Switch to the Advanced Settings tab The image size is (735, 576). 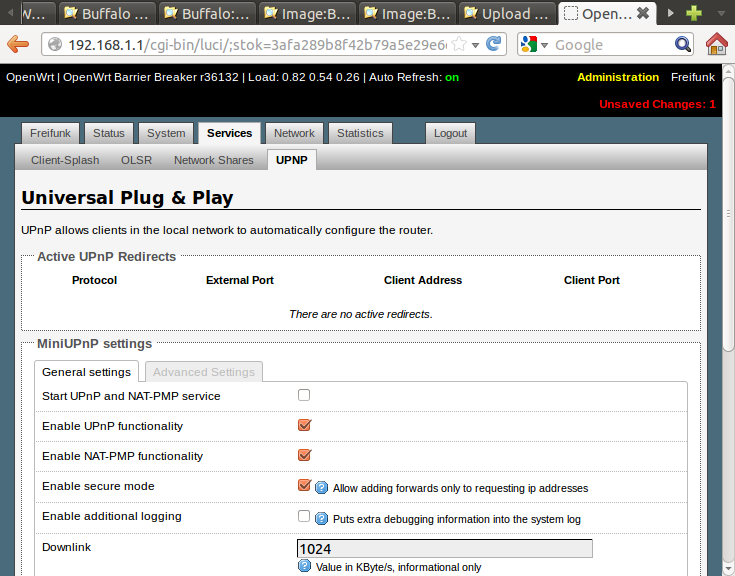(x=204, y=372)
